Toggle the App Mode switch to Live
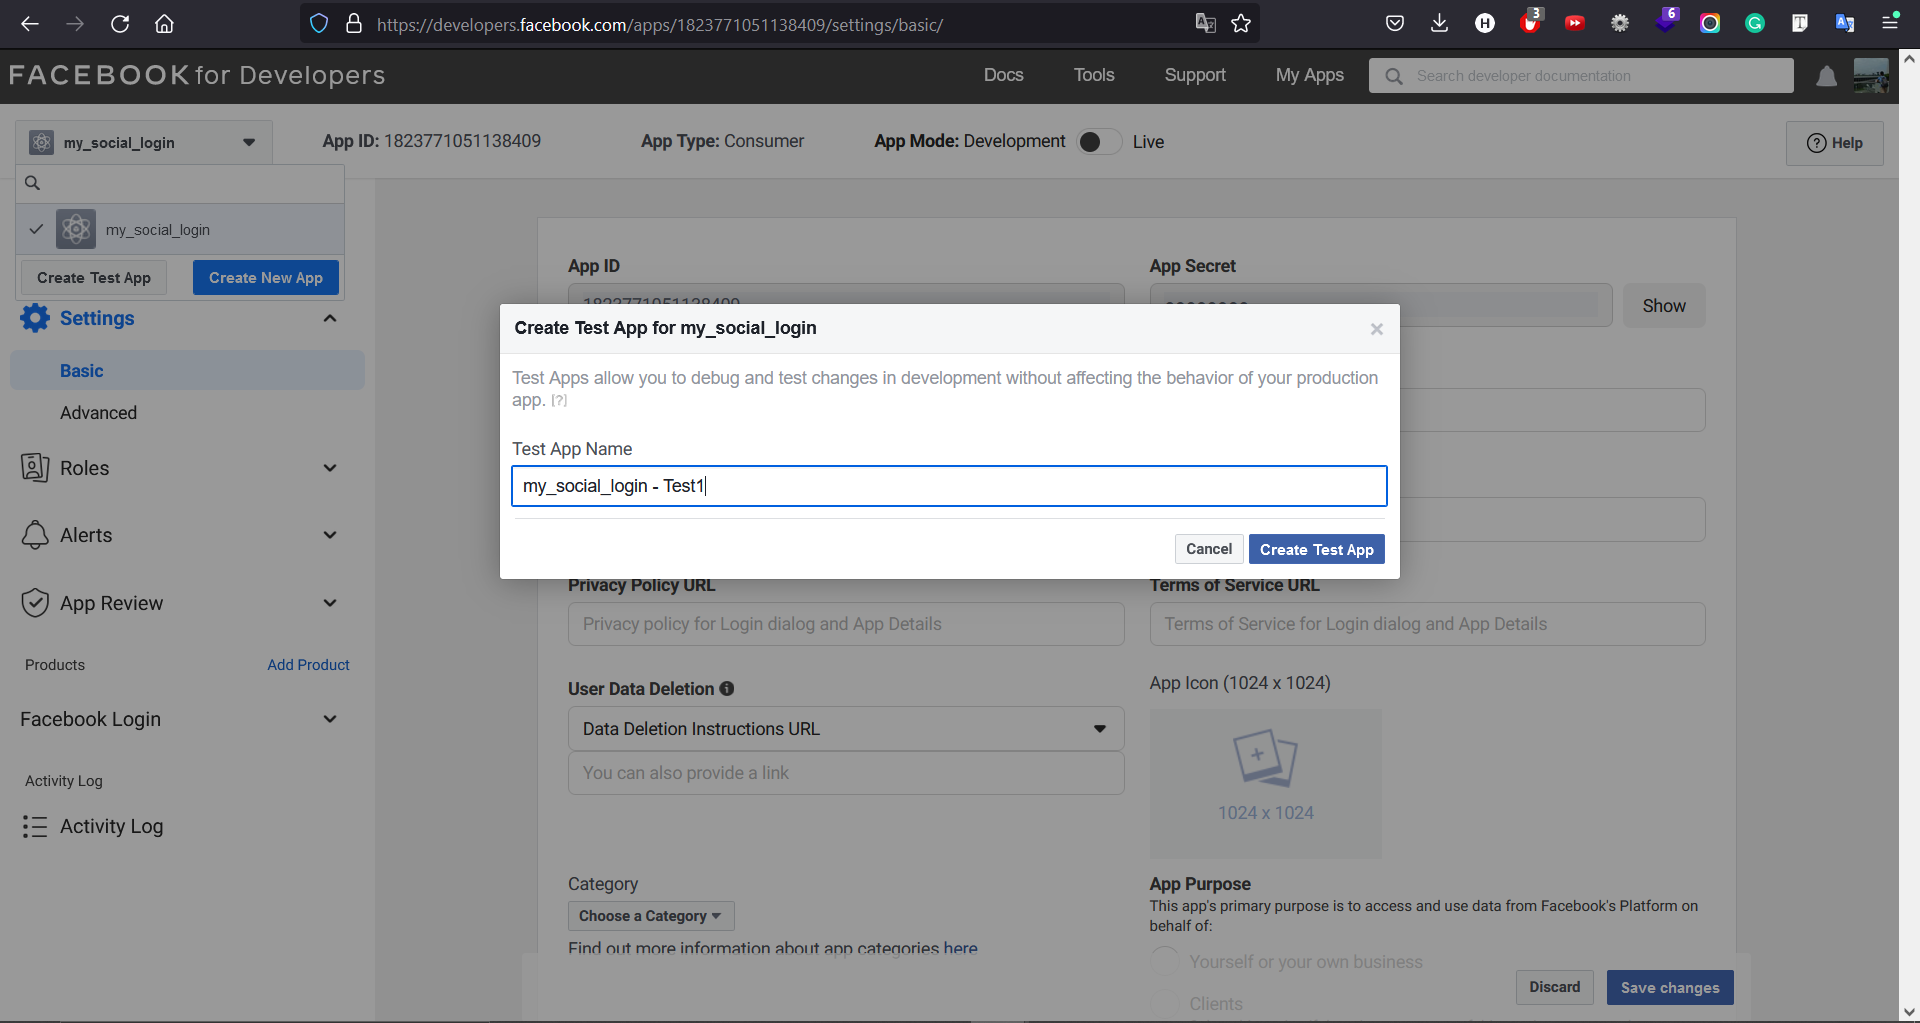Image resolution: width=1920 pixels, height=1023 pixels. point(1098,142)
